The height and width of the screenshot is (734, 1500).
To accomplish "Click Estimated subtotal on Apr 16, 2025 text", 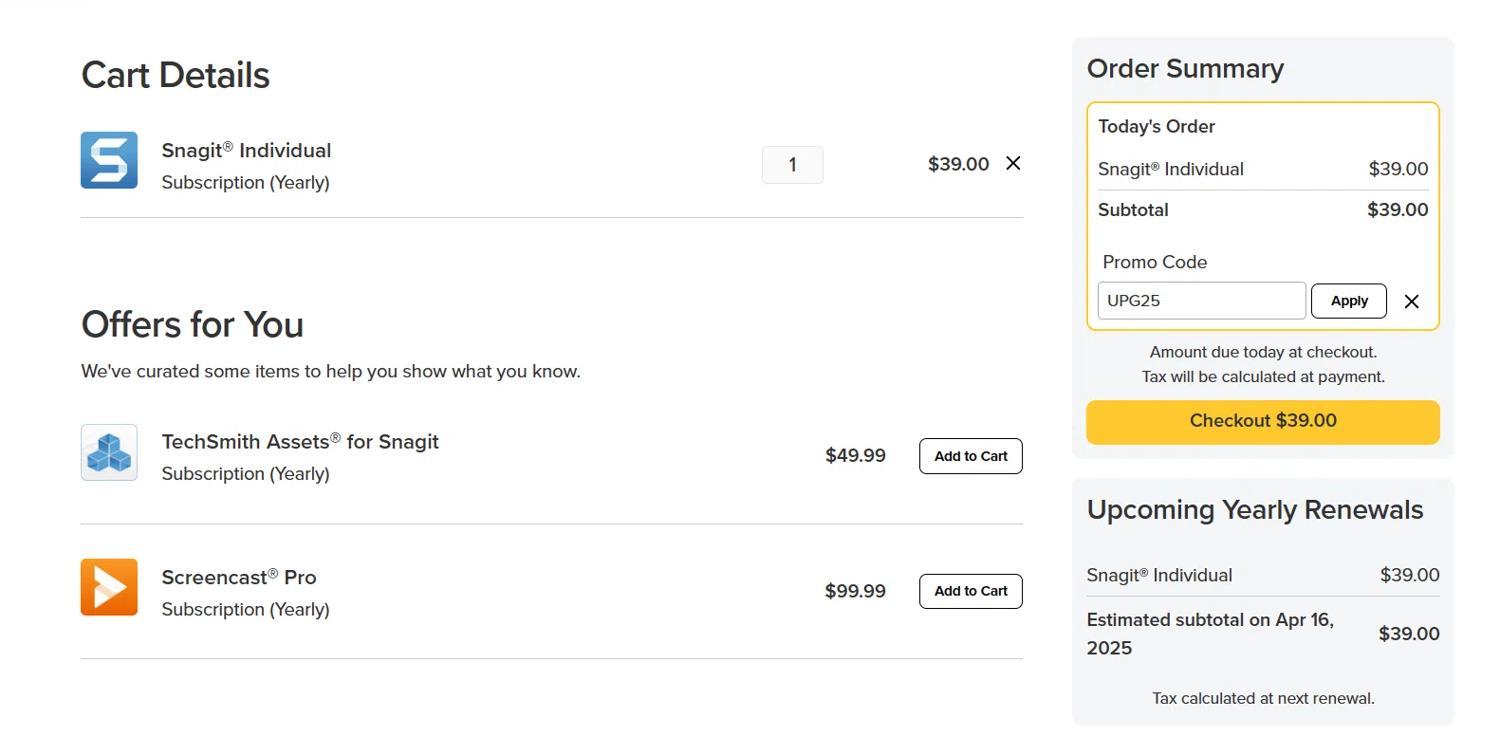I will pyautogui.click(x=1210, y=634).
